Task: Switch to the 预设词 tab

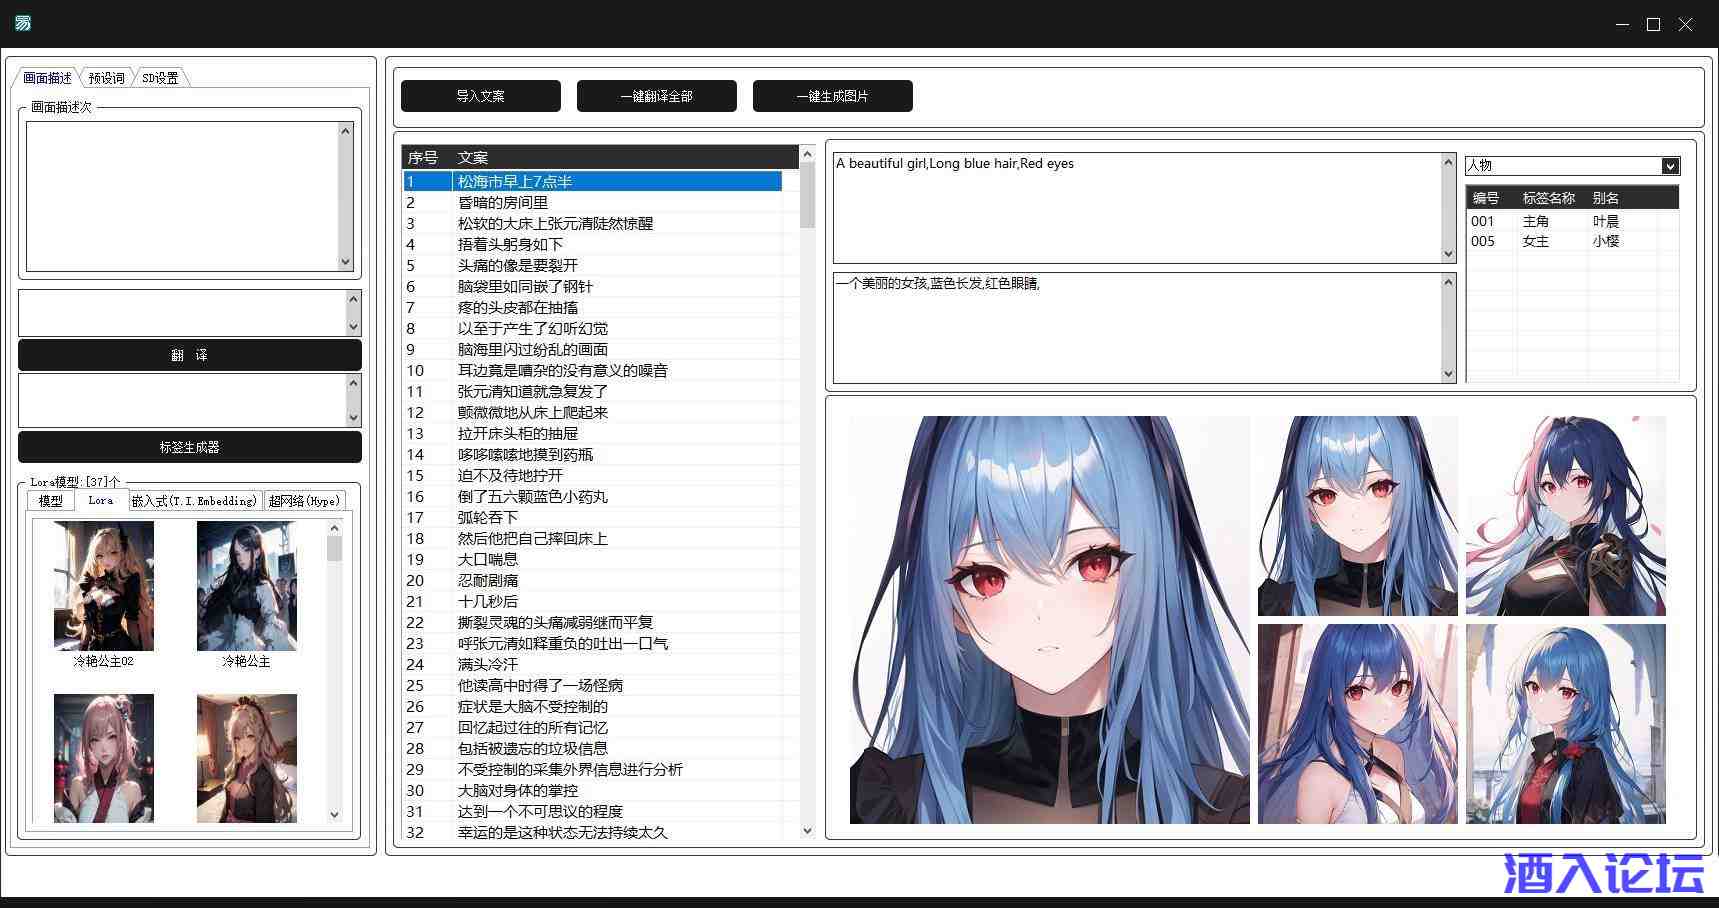Action: coord(106,78)
